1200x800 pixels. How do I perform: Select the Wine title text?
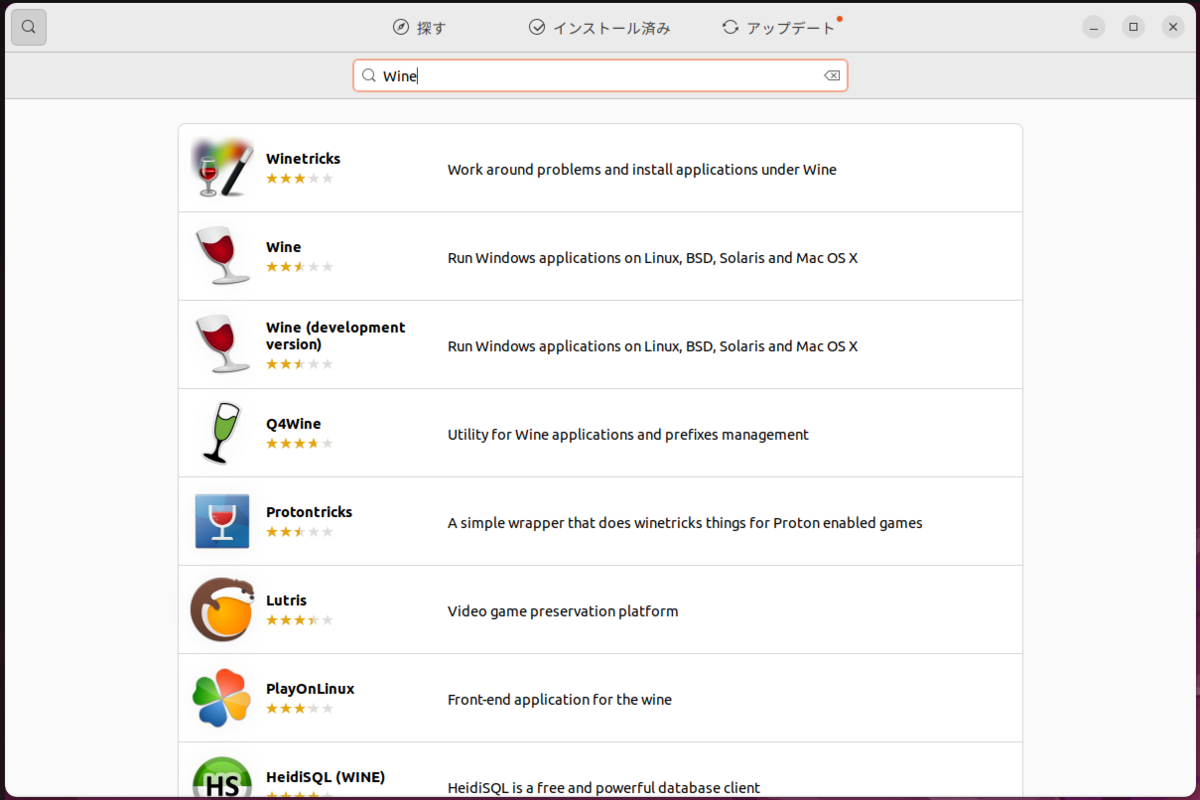(283, 247)
